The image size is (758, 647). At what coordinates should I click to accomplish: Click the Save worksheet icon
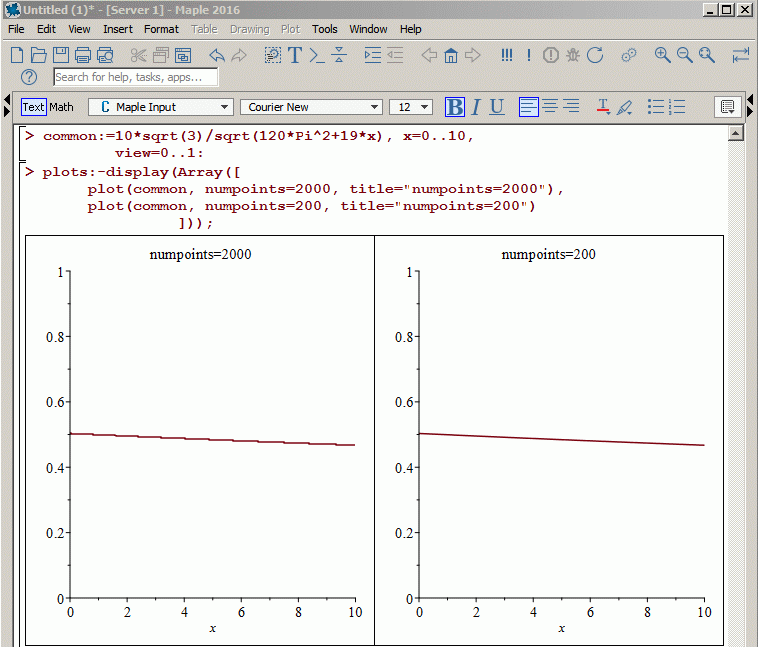[x=61, y=55]
